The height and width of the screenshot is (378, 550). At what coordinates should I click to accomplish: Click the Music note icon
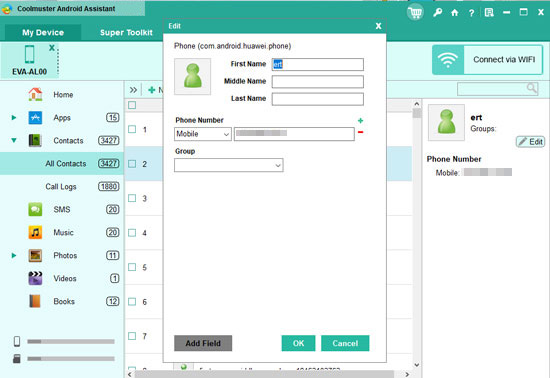35,232
